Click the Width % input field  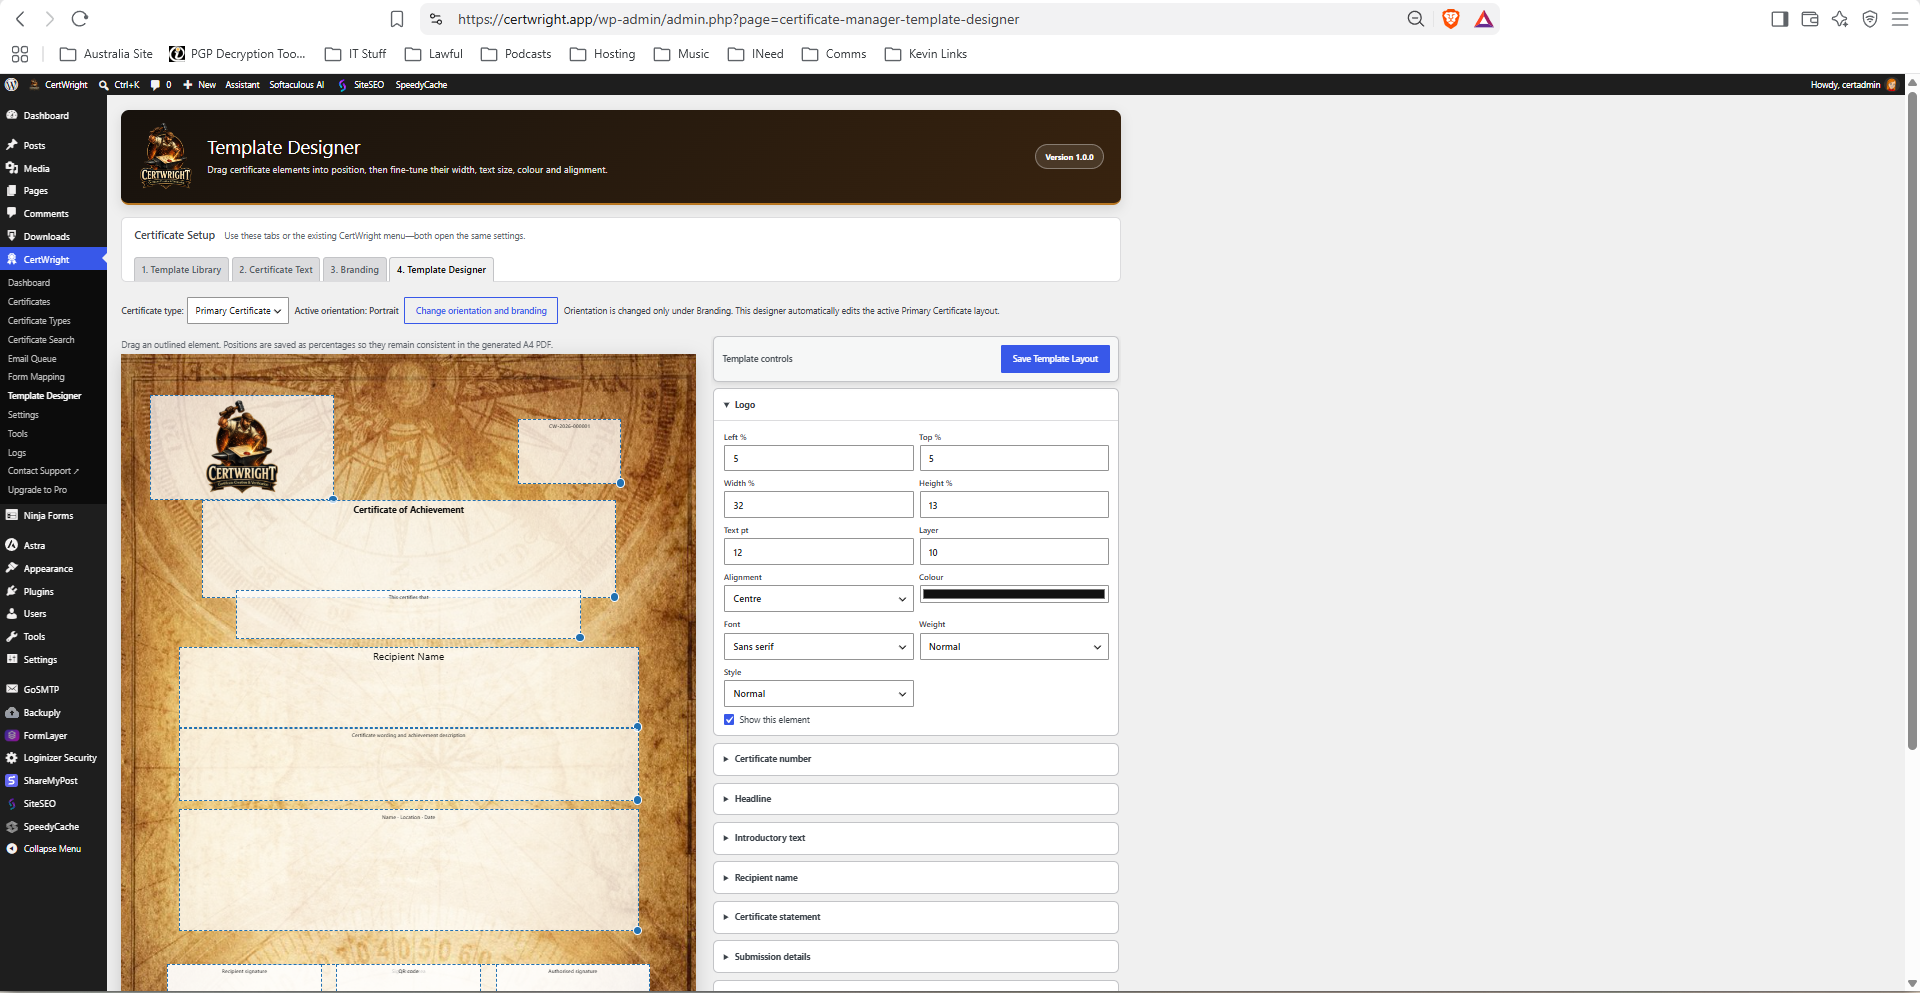tap(818, 505)
